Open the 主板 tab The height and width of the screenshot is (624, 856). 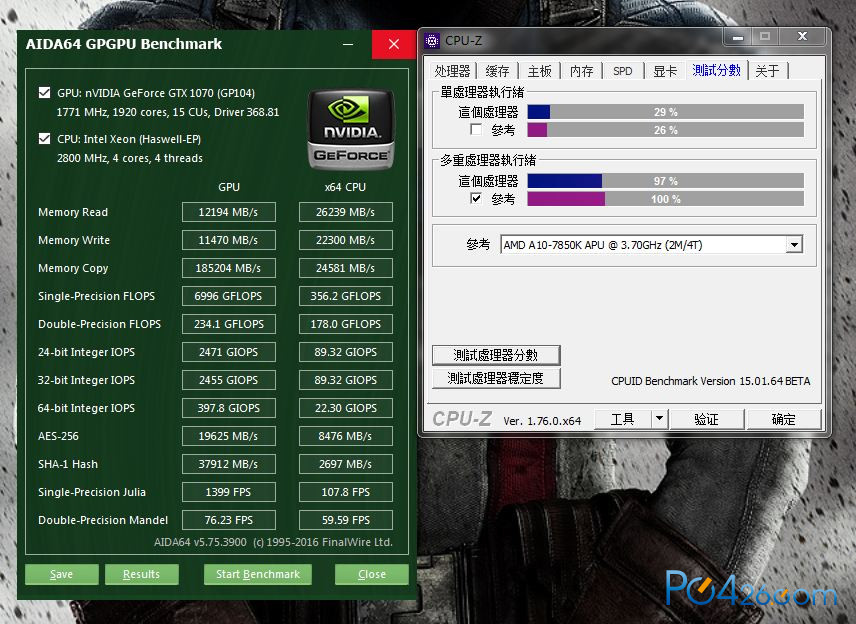(x=539, y=71)
